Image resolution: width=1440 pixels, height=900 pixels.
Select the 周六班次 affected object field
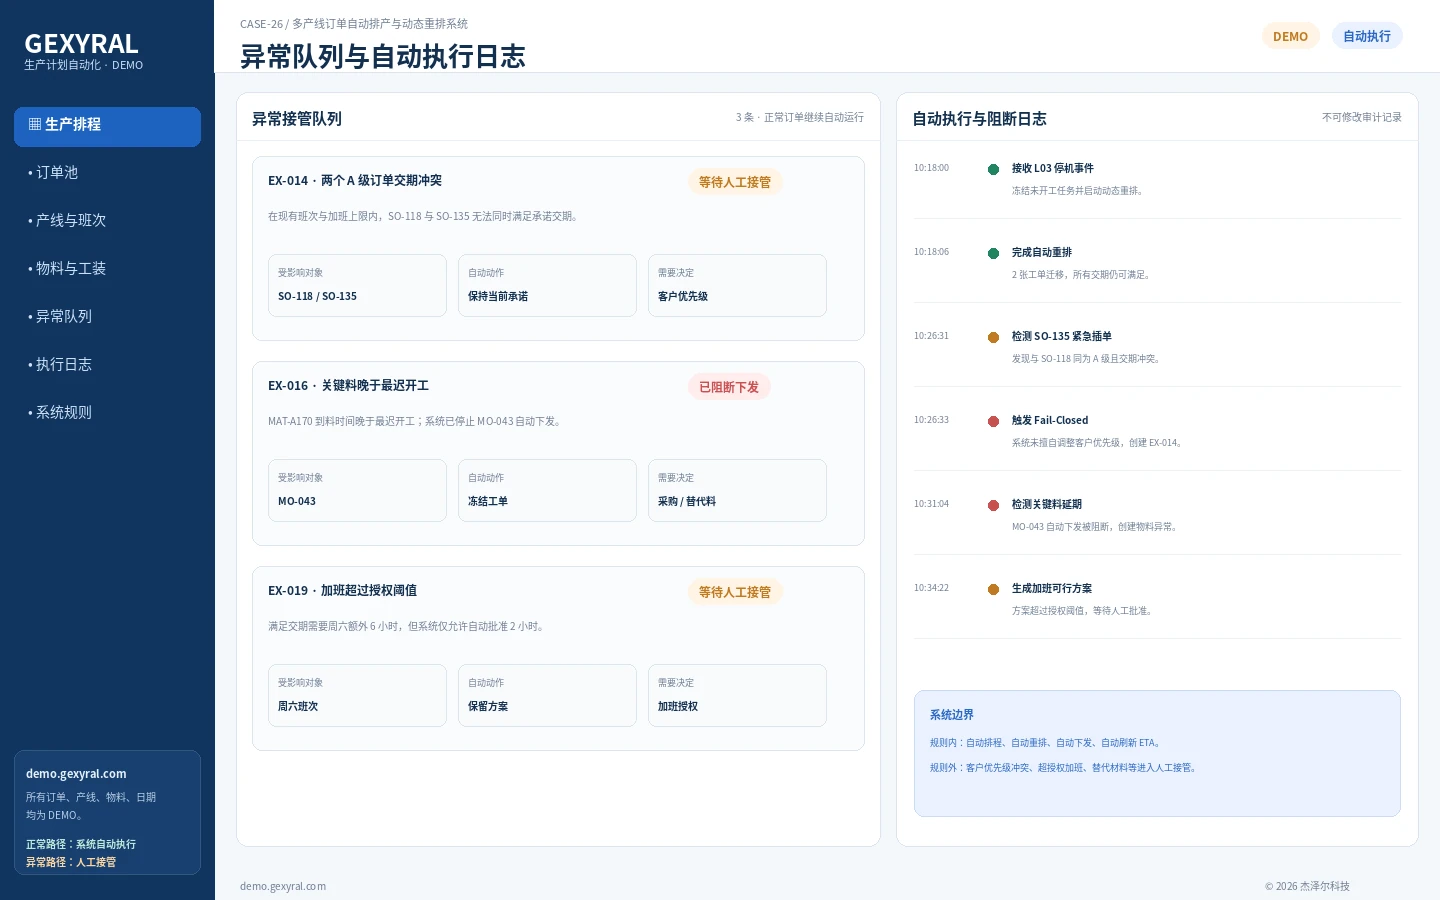(x=357, y=695)
